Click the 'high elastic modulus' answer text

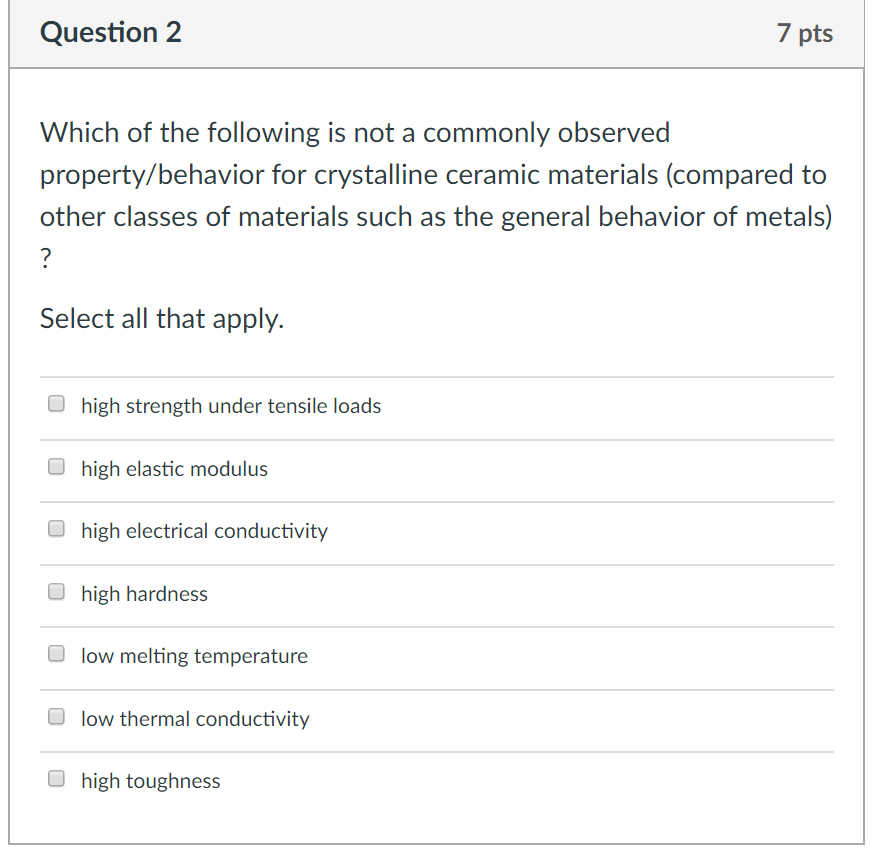click(173, 468)
